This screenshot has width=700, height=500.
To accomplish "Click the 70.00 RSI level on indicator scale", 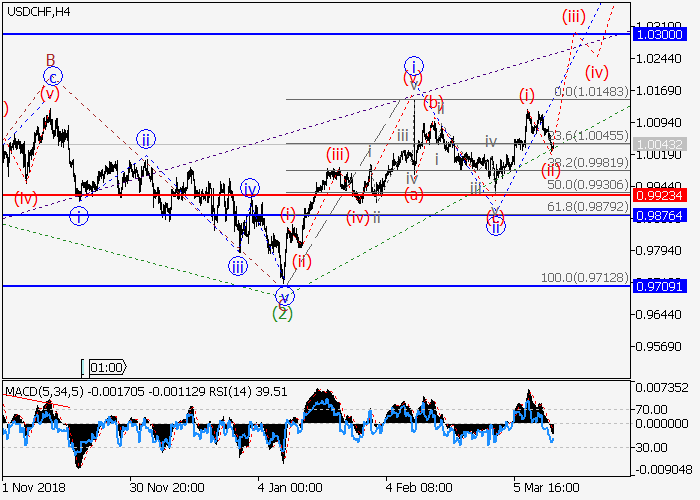I will click(660, 408).
